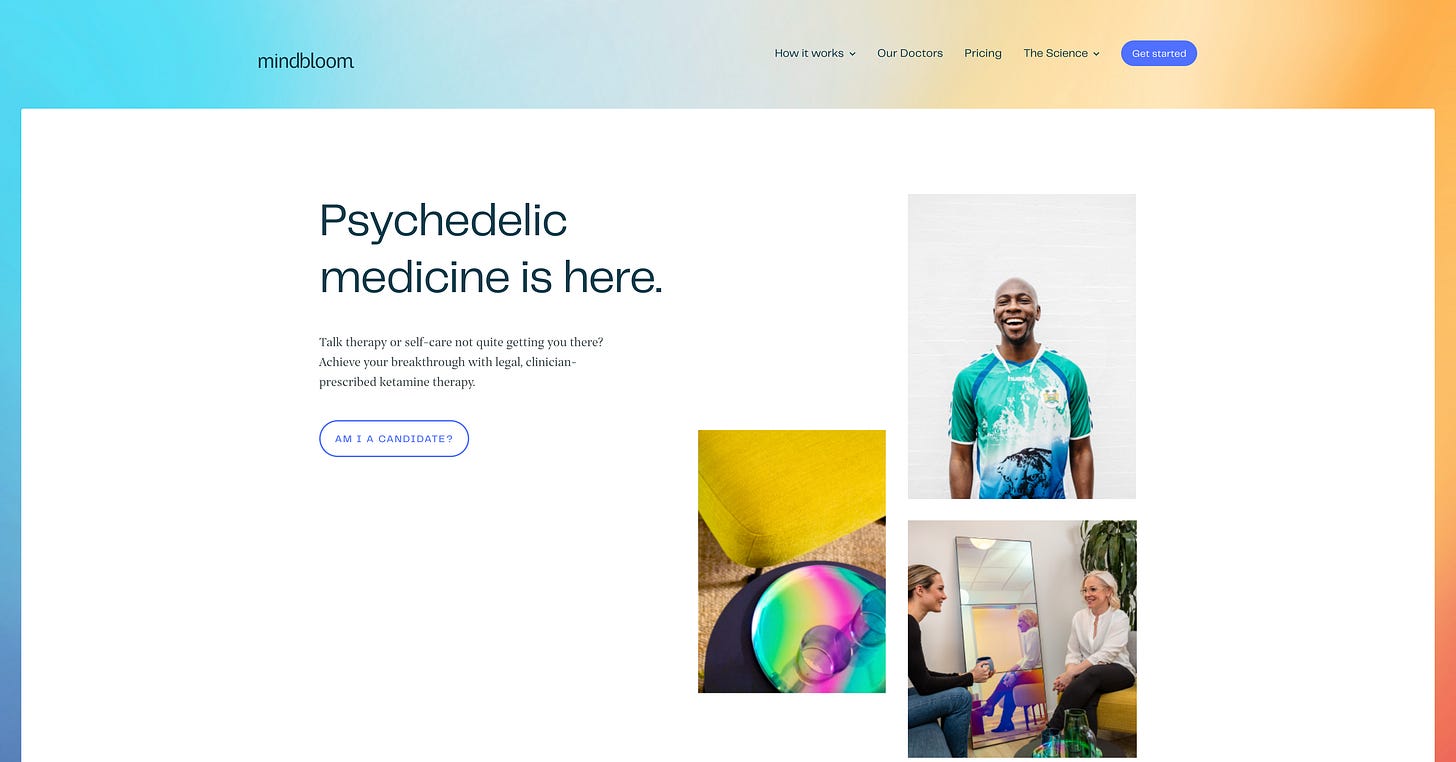1456x762 pixels.
Task: Click the iridescent rainbow disc in photo
Action: tap(818, 627)
